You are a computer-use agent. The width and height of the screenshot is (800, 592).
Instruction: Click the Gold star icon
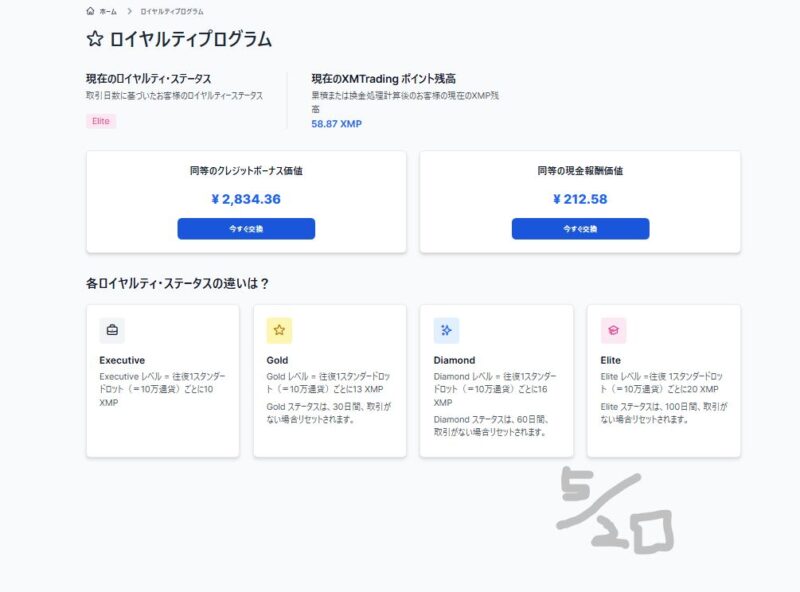[x=279, y=330]
